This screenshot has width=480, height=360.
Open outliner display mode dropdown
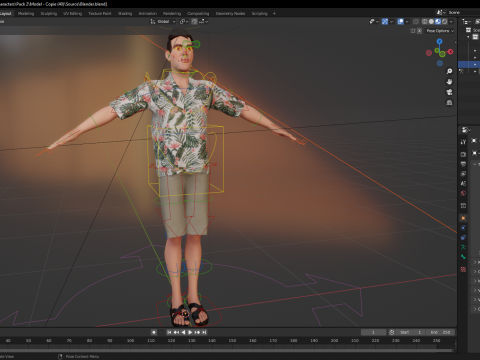click(x=466, y=21)
